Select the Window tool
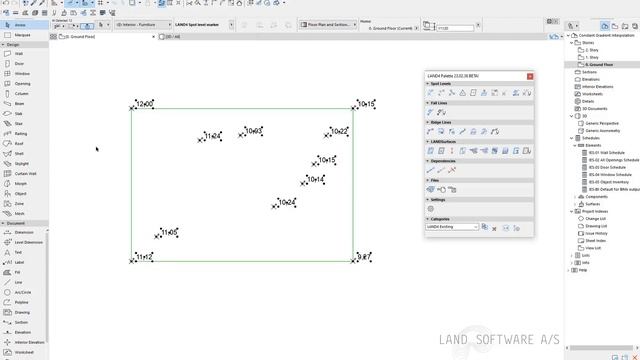Screen dimensions: 640x360 click(24, 73)
